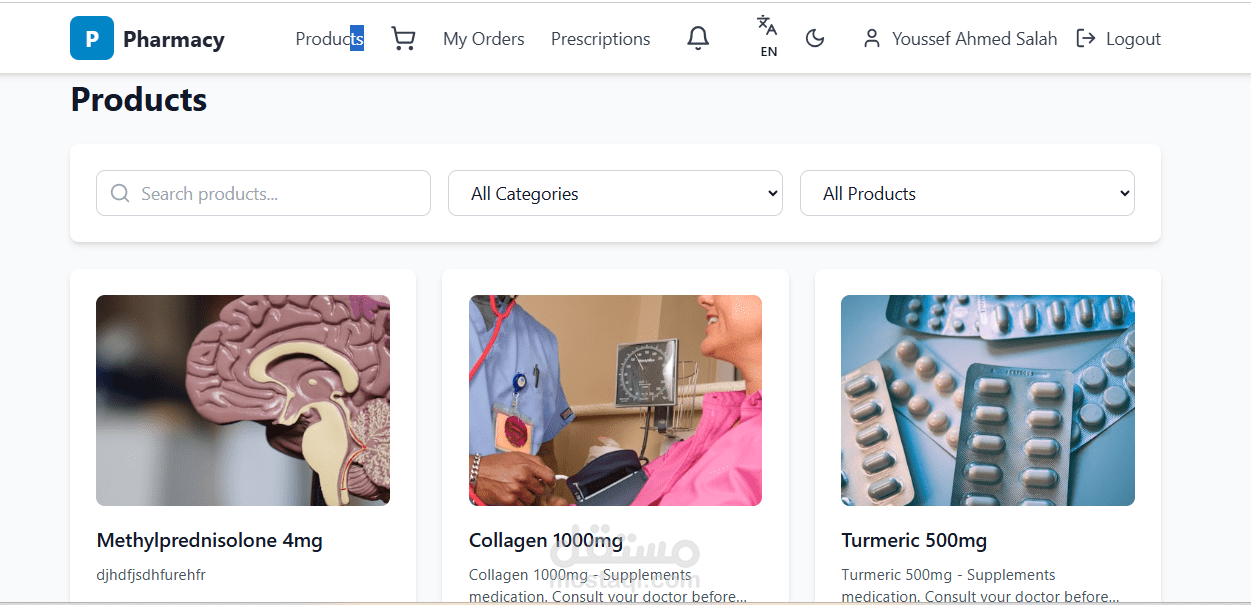1251x605 pixels.
Task: Click the djhdfjsdhfurehfr description text
Action: 151,575
